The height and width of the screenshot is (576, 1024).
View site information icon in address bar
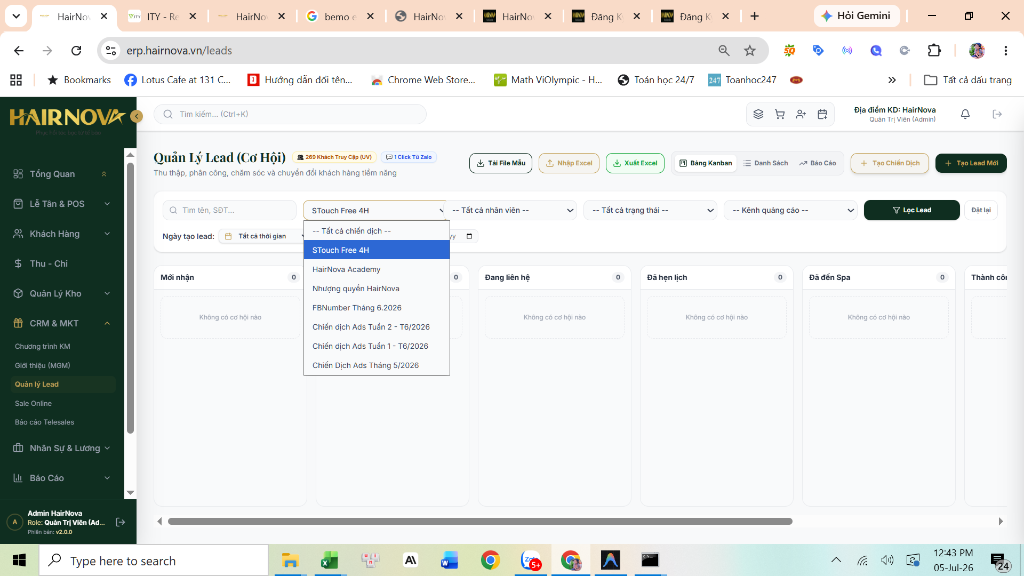coord(111,50)
